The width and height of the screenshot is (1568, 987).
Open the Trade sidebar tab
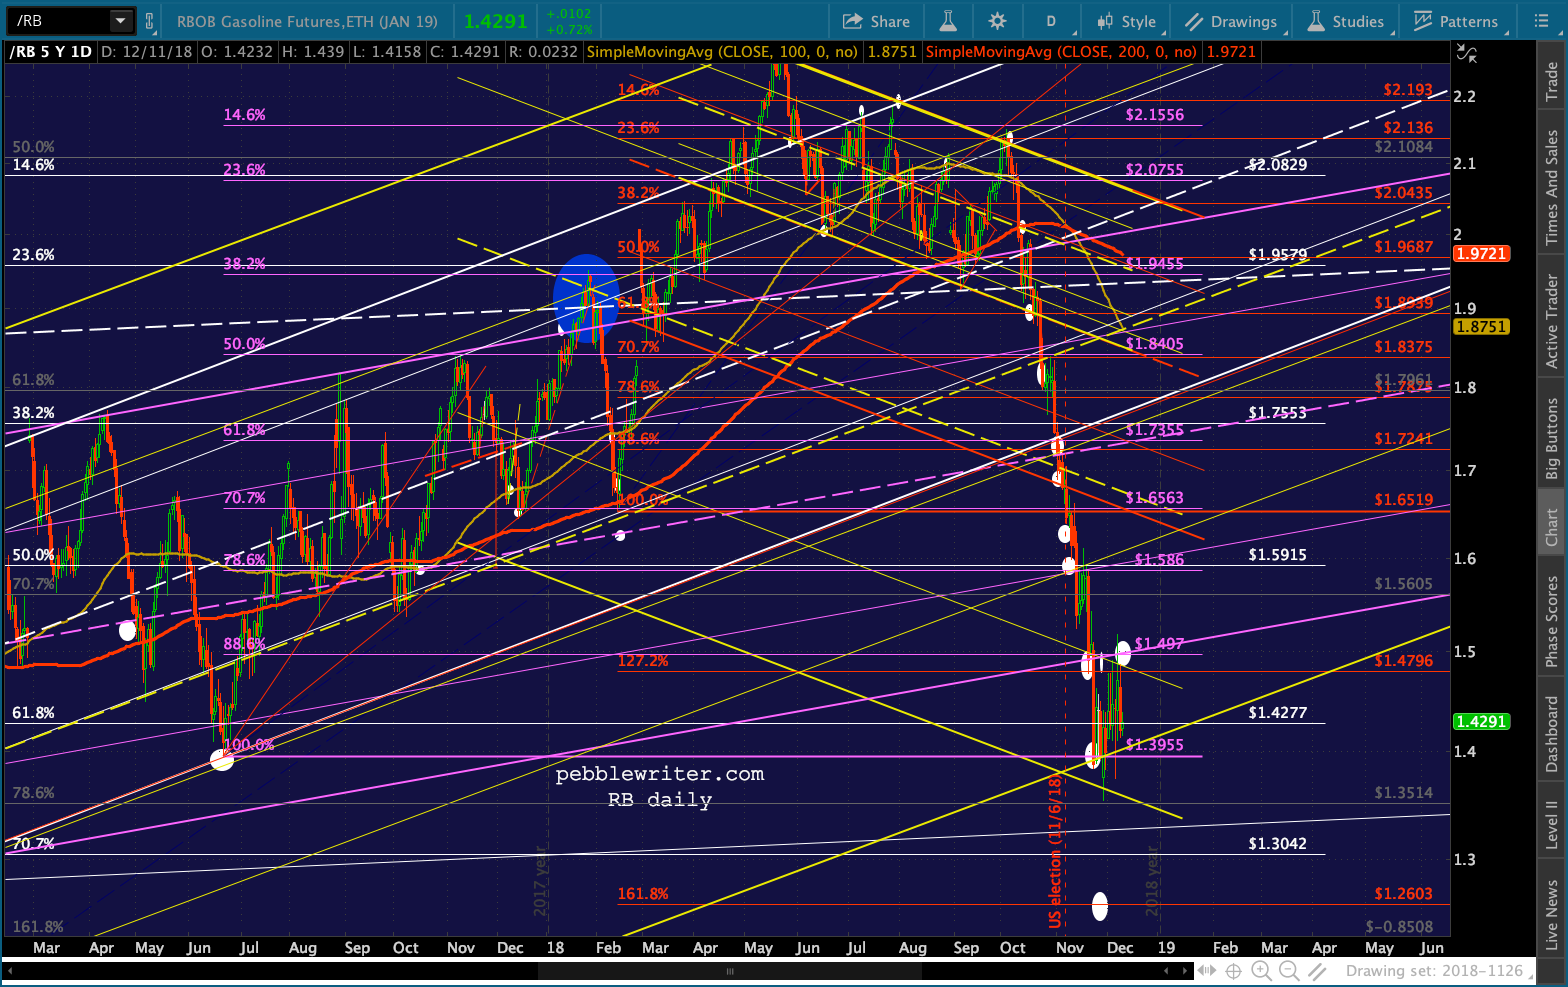(x=1552, y=81)
